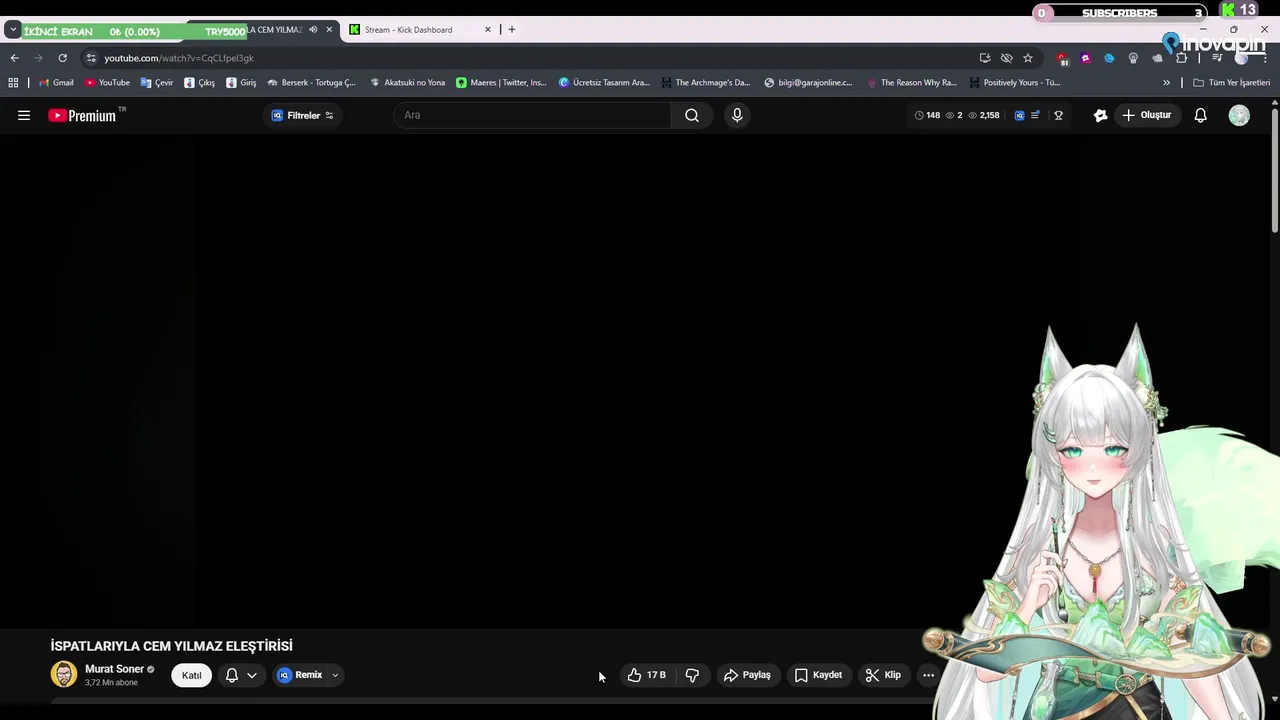Image resolution: width=1280 pixels, height=720 pixels.
Task: Open a new browser tab
Action: 512,30
